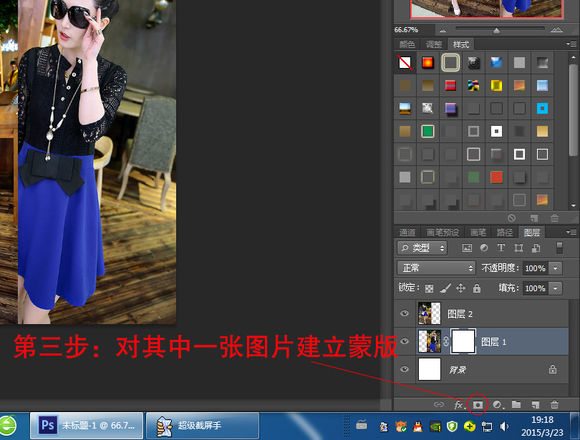Create a new layer group folder
The width and height of the screenshot is (580, 440).
click(516, 405)
